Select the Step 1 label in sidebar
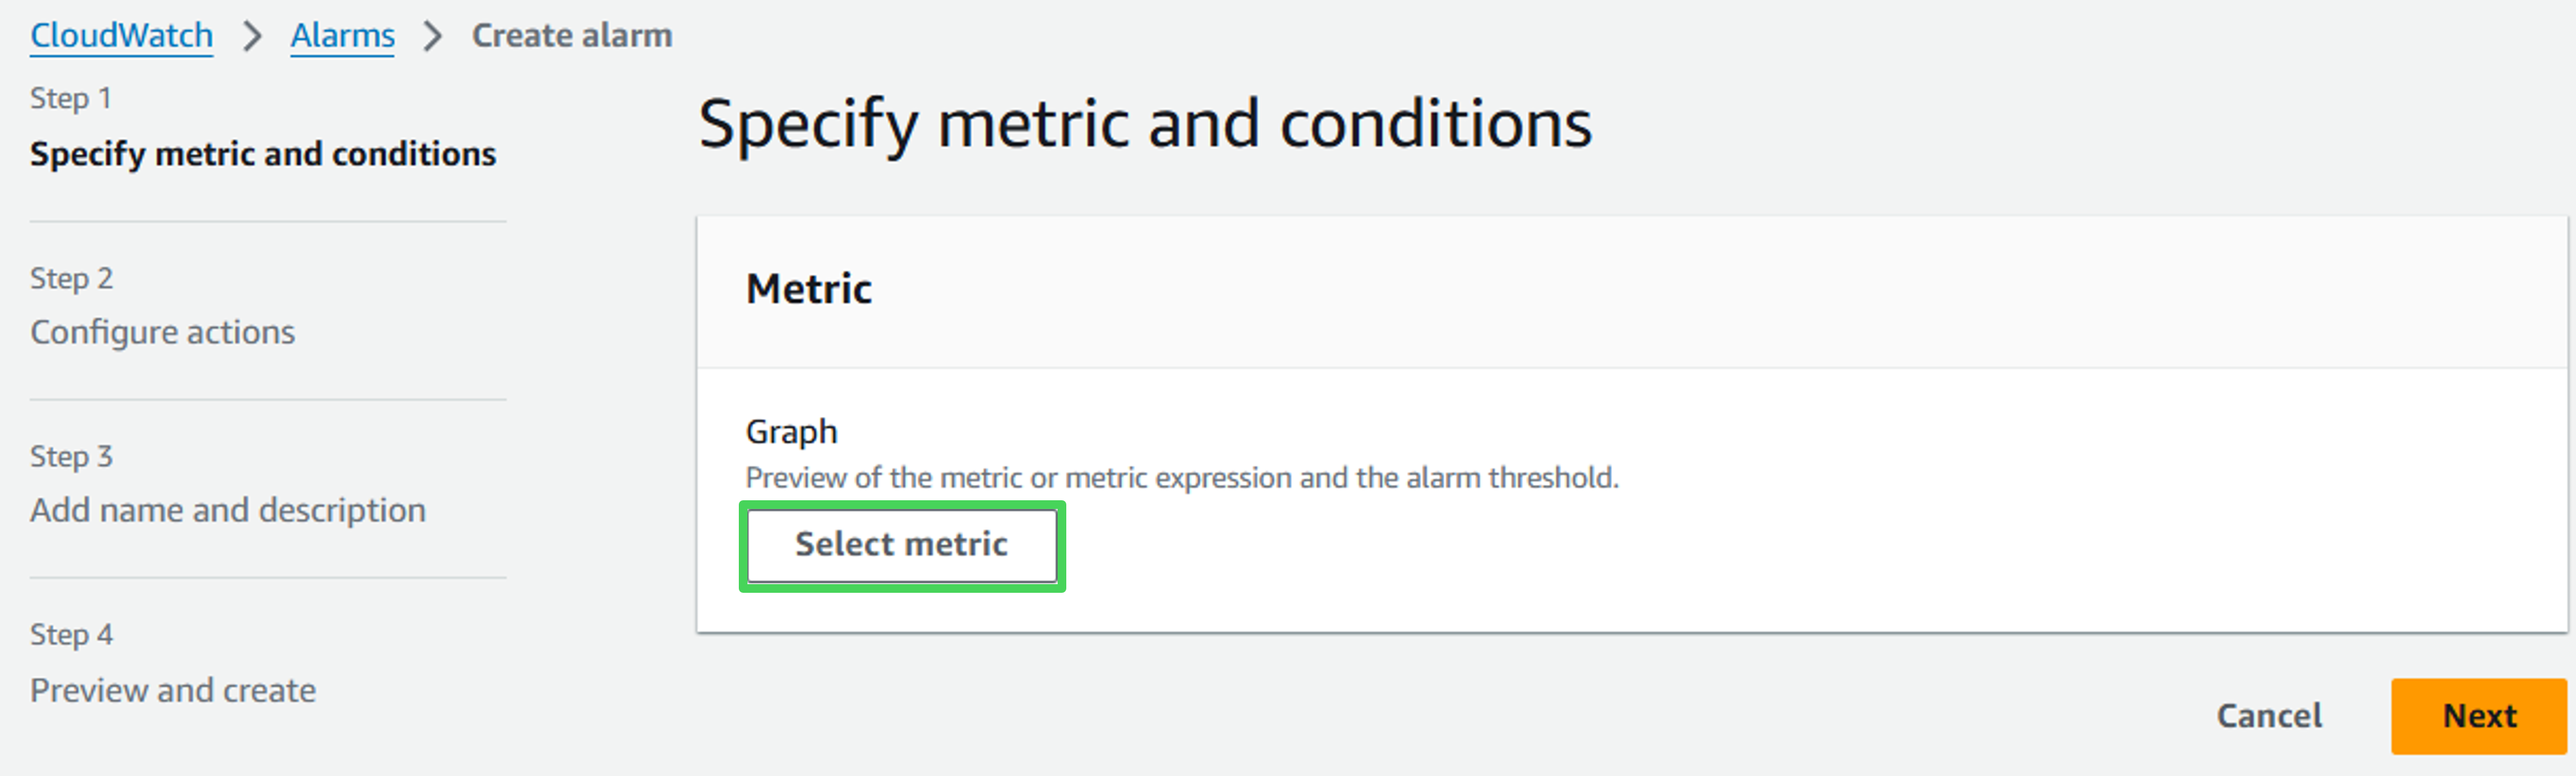The height and width of the screenshot is (776, 2576). 70,98
